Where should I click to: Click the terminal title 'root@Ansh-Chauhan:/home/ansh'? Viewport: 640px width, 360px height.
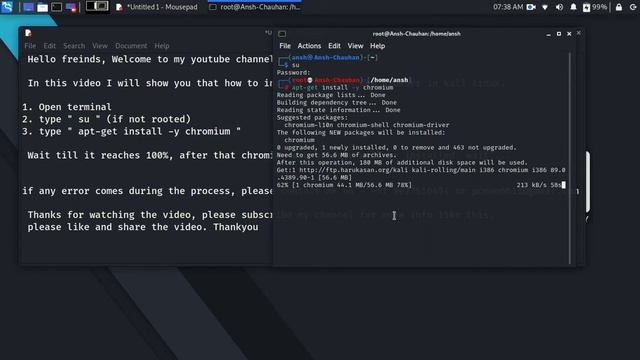[x=416, y=34]
